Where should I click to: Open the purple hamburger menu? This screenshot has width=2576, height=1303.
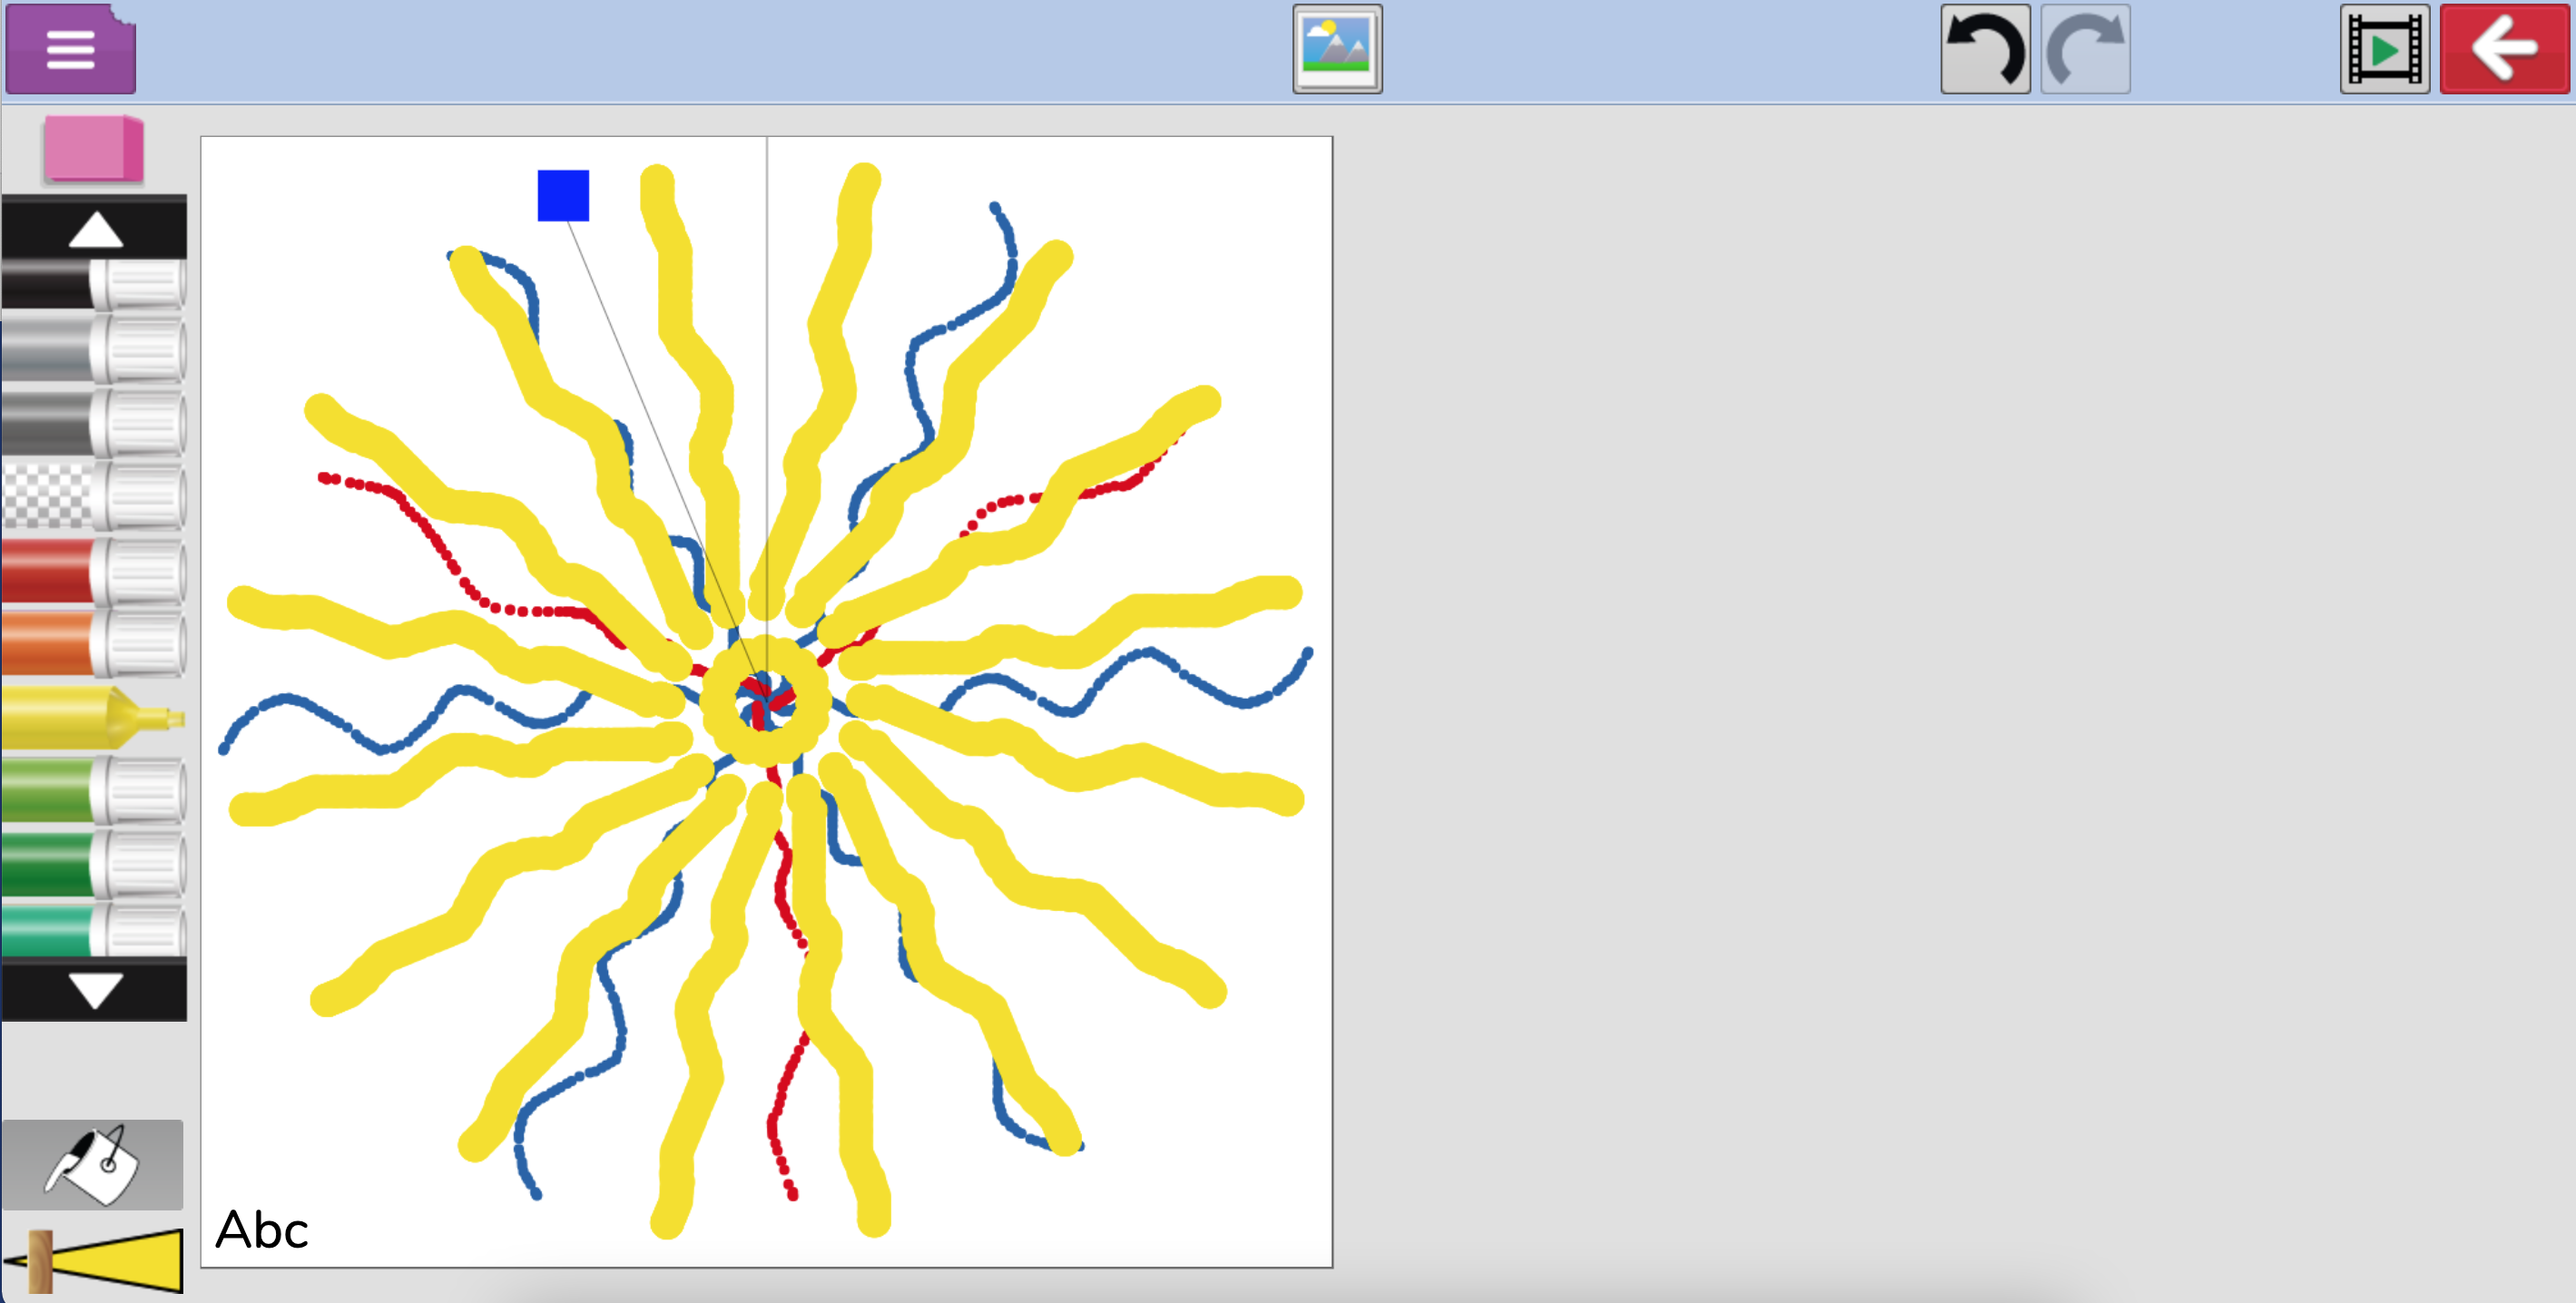[x=71, y=49]
